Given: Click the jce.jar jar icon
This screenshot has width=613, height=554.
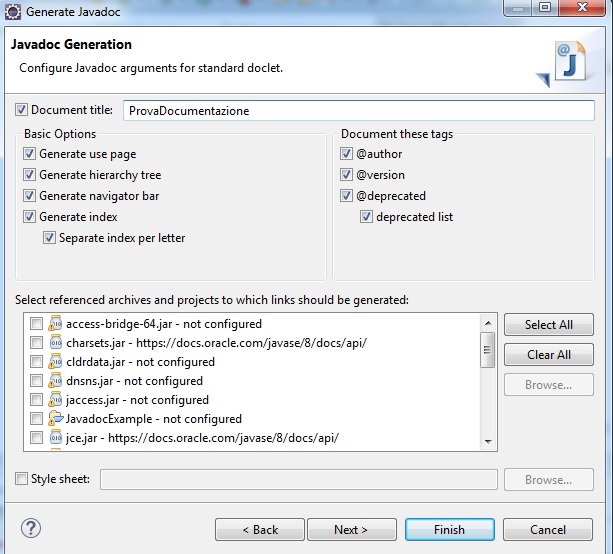Looking at the screenshot, I should [56, 437].
